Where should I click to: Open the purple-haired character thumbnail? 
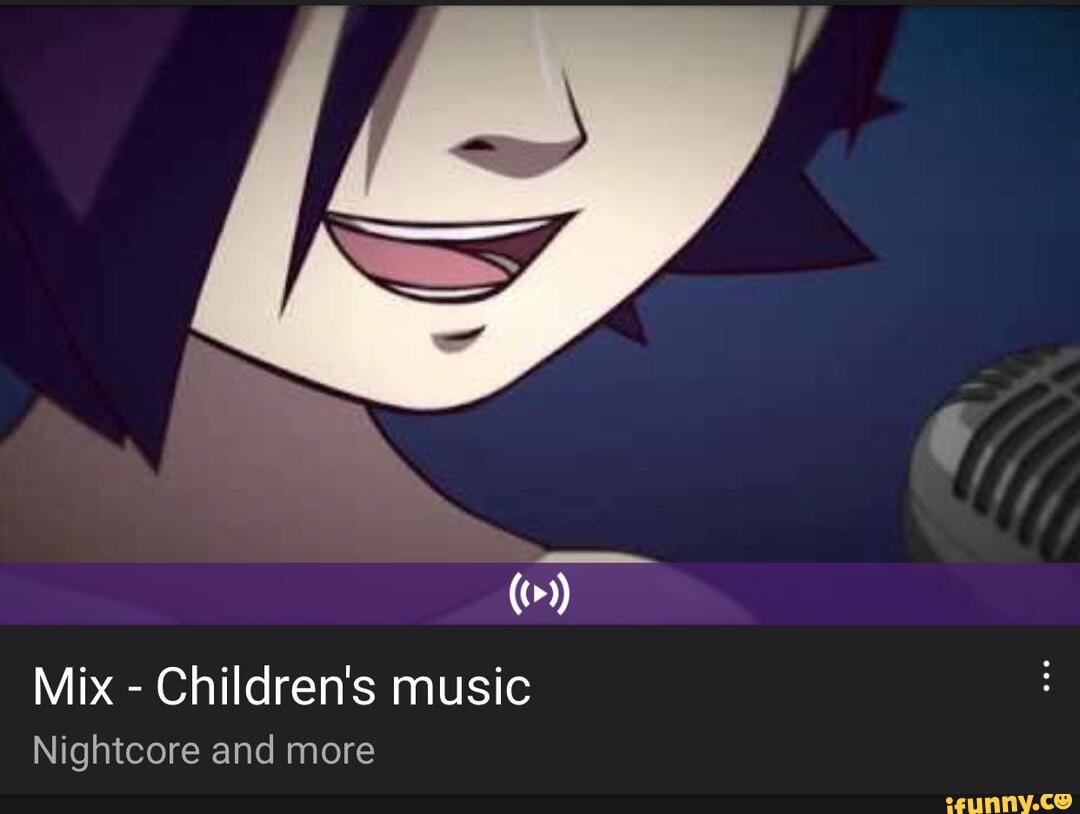click(x=540, y=313)
